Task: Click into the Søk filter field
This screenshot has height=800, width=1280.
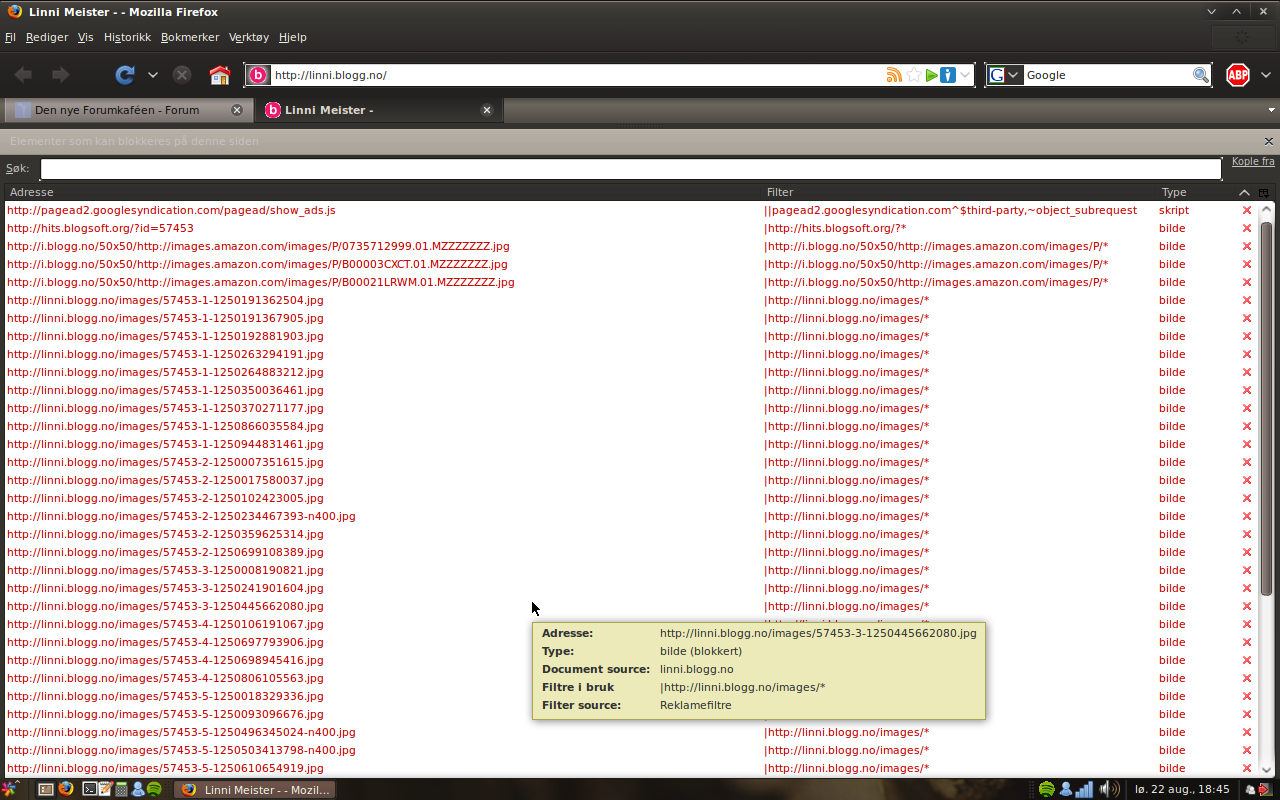Action: 631,169
